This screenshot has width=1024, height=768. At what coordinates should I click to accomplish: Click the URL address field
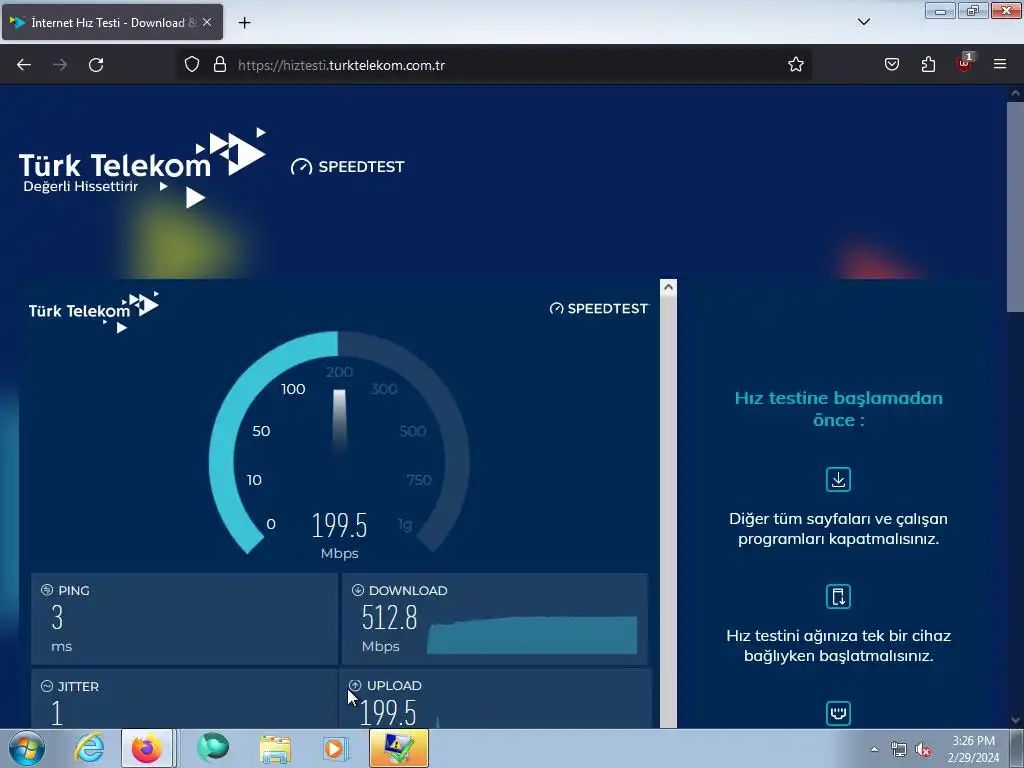coord(496,65)
